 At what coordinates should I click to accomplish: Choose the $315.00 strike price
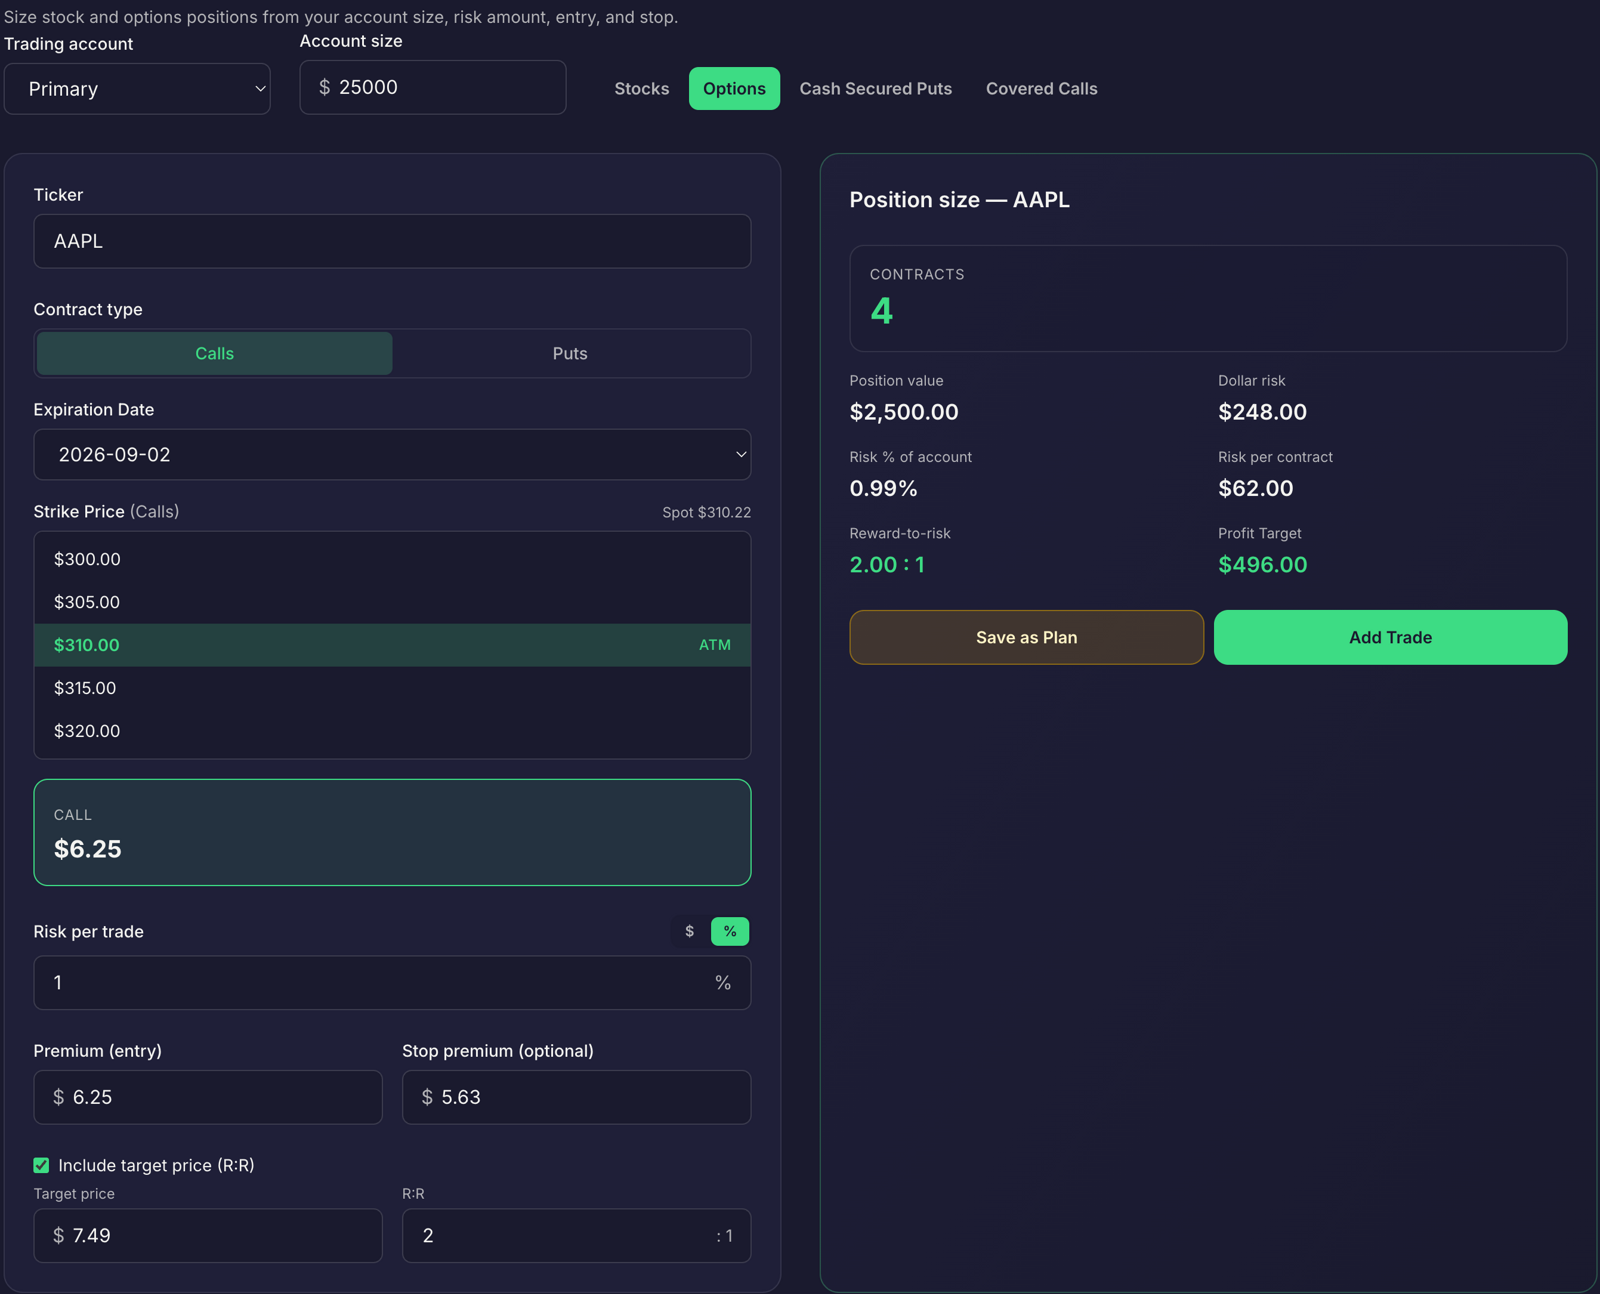click(392, 688)
